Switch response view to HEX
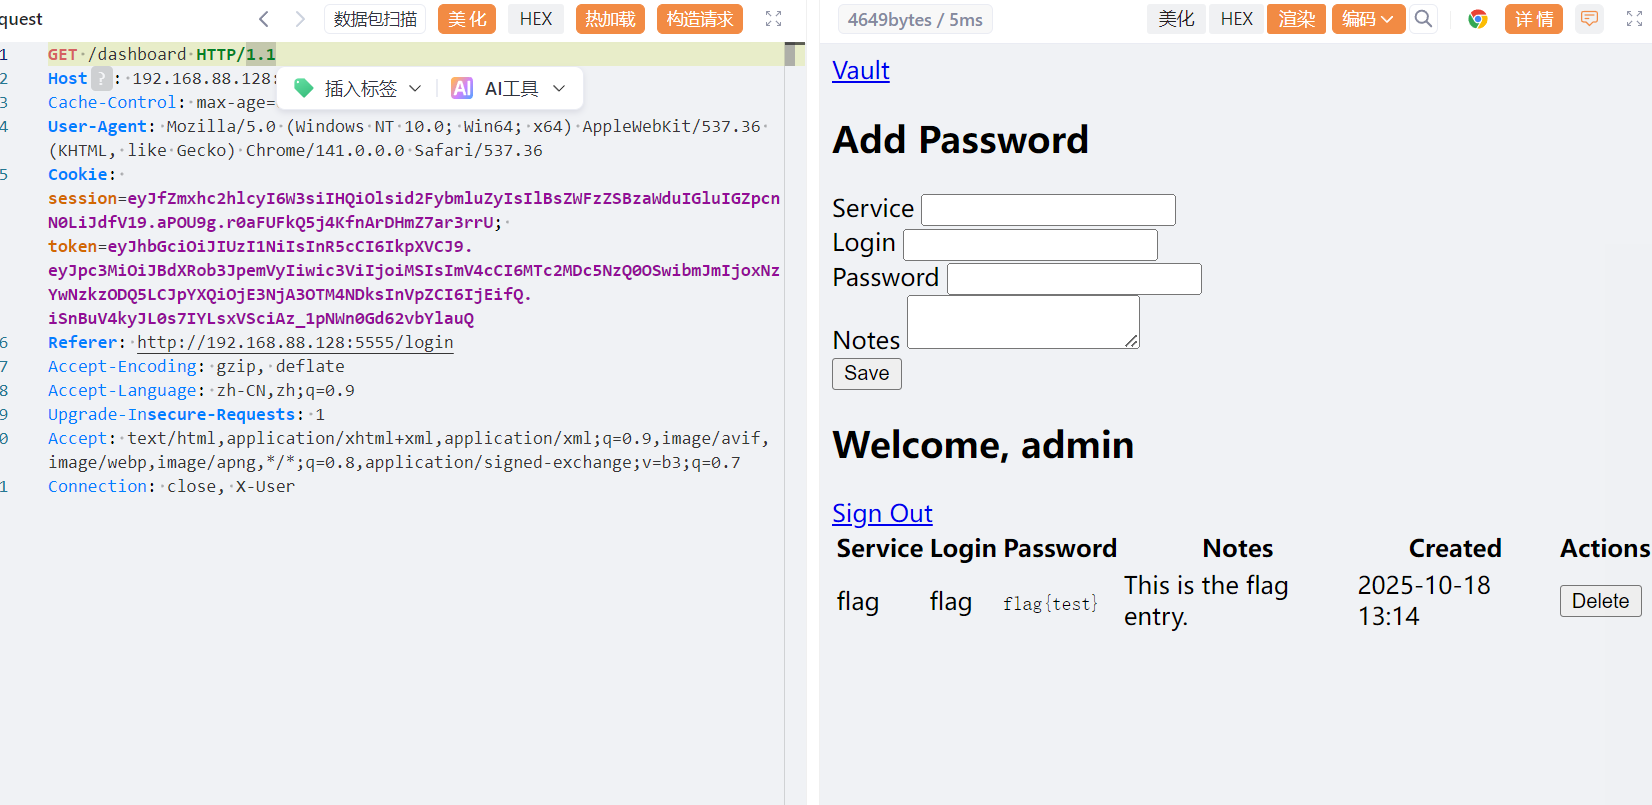1652x805 pixels. 1236,19
